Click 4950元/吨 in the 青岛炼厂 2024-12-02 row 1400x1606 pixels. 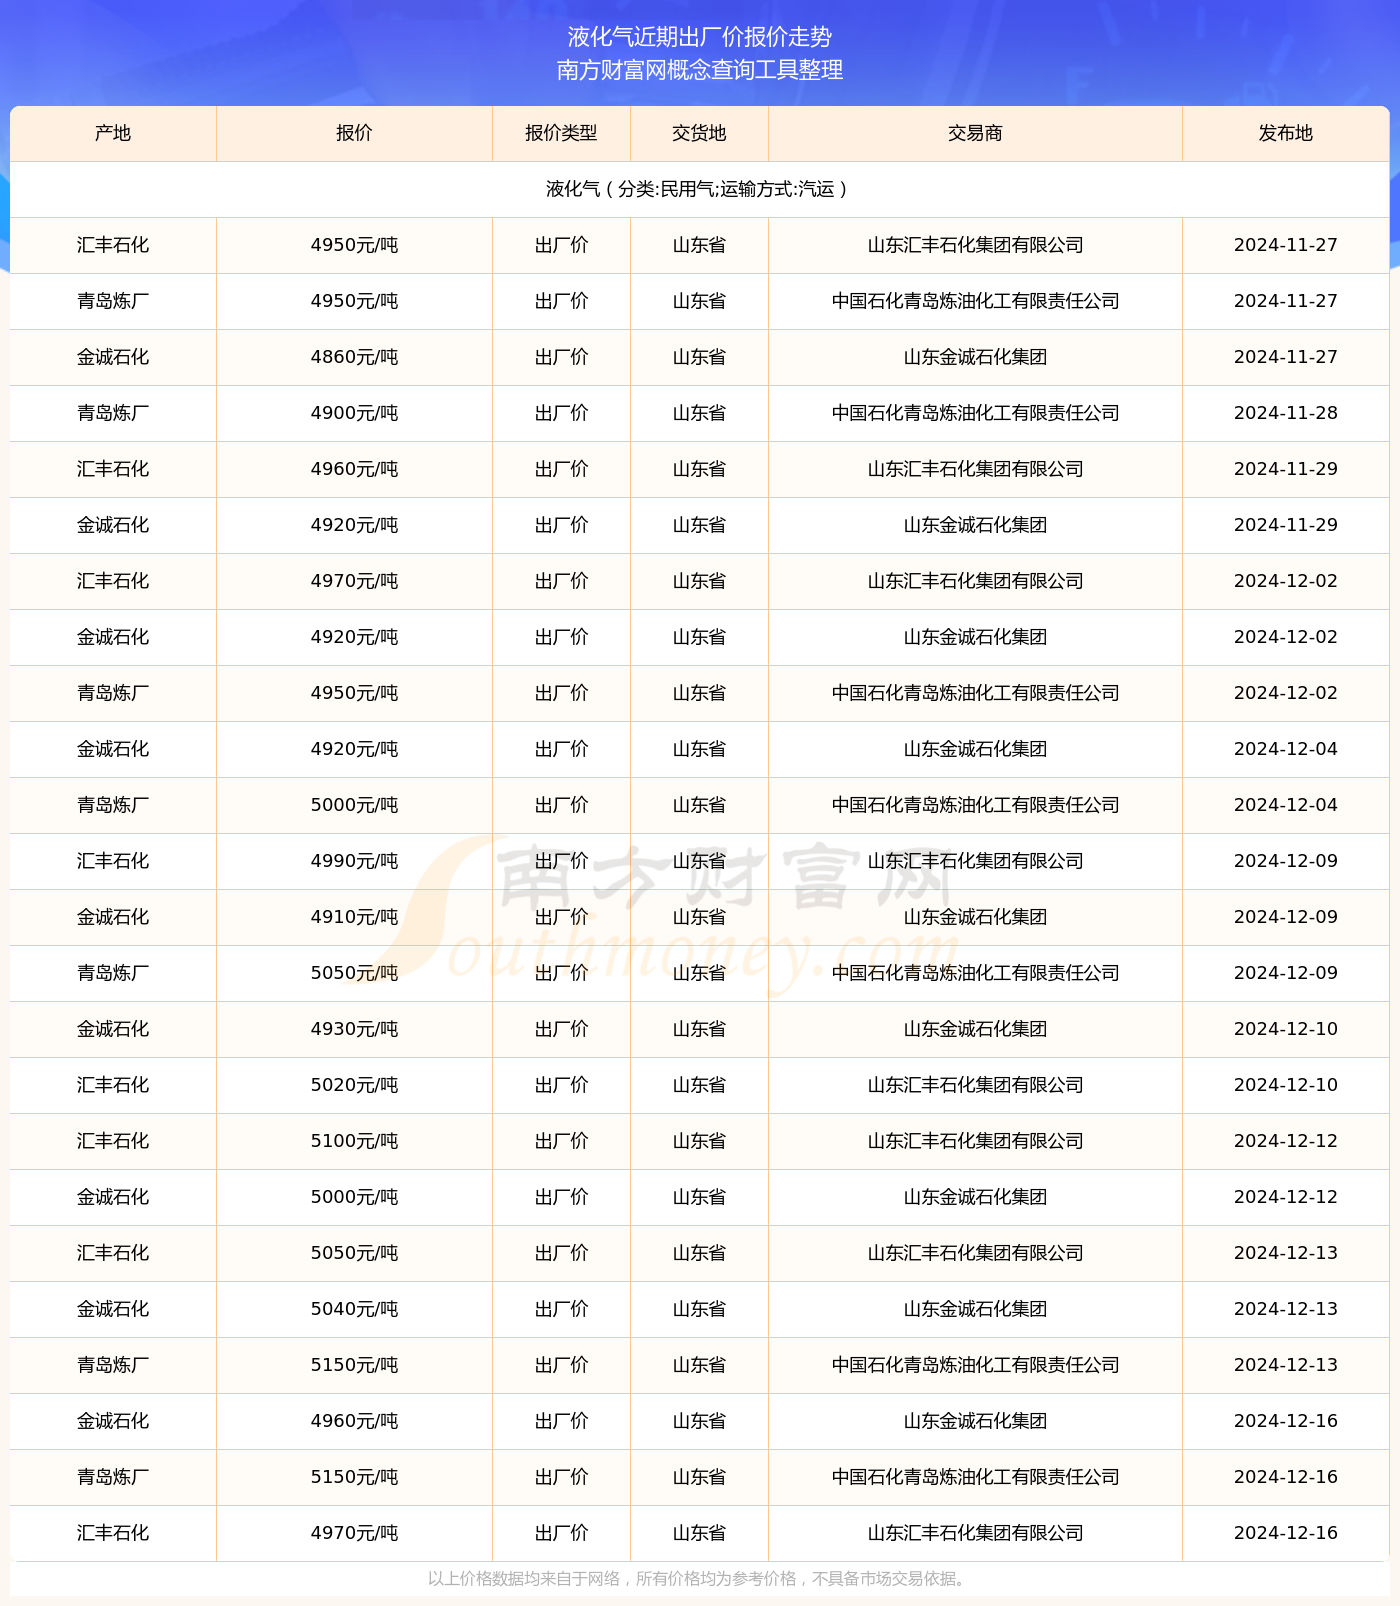click(x=354, y=693)
